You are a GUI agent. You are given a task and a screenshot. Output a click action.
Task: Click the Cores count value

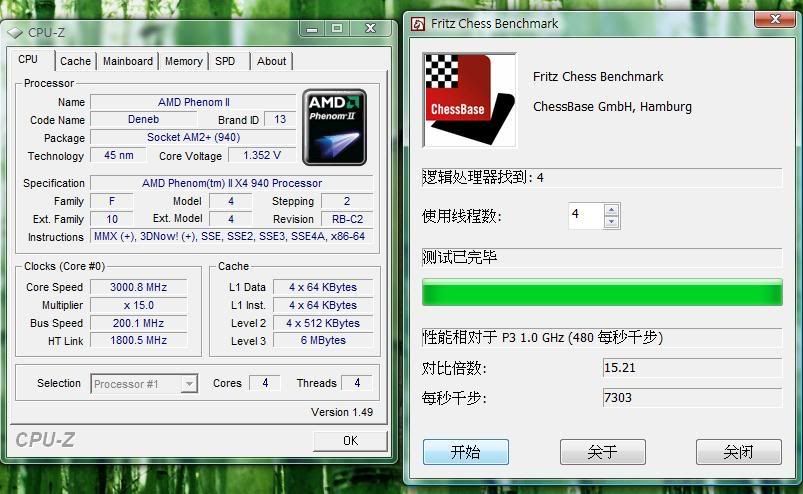tap(265, 383)
